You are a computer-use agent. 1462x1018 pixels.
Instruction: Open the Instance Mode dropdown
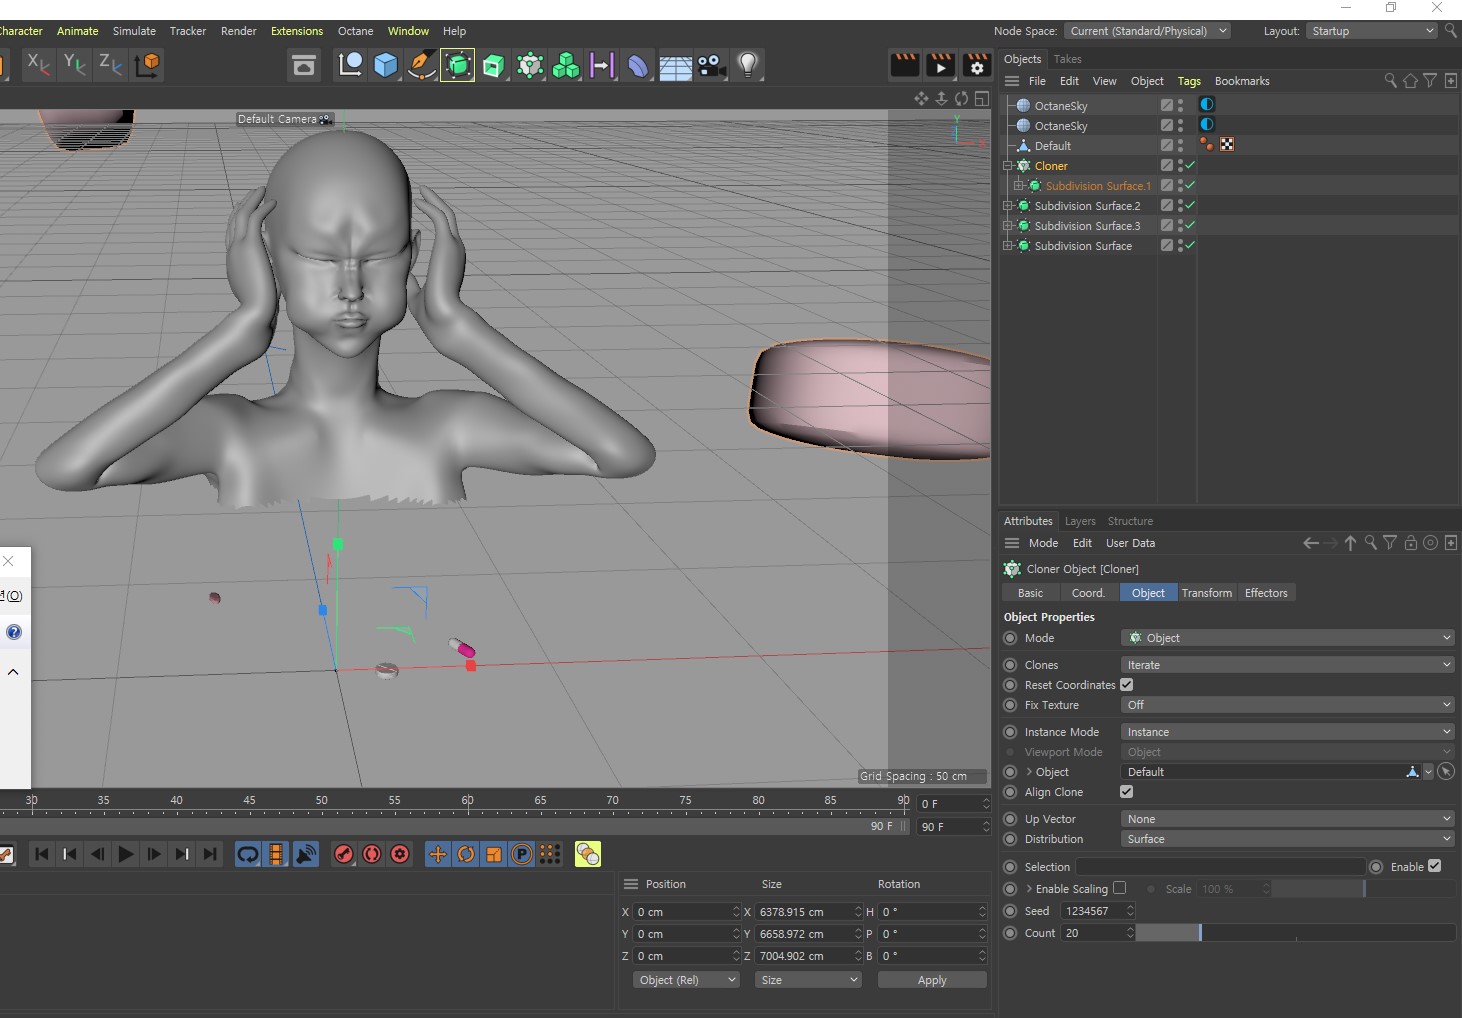(x=1288, y=732)
